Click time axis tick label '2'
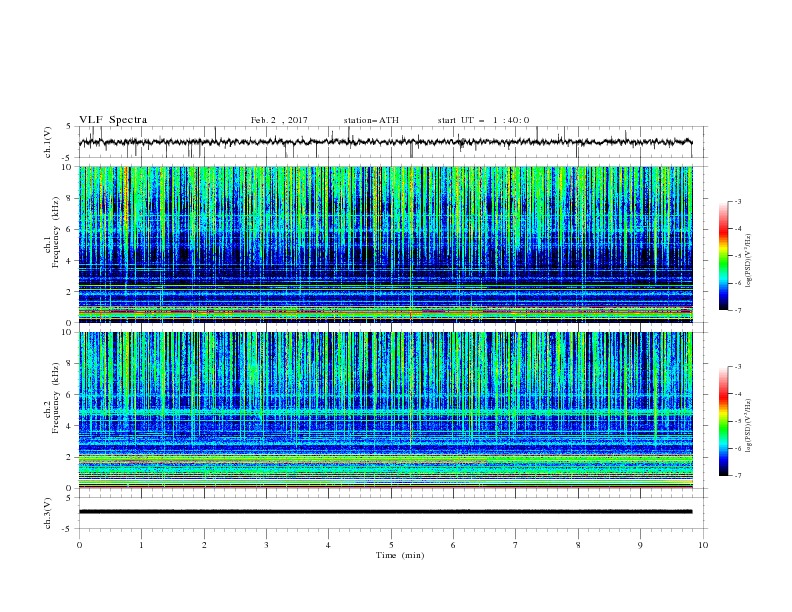Screen dimensions: 792x612 coord(204,545)
